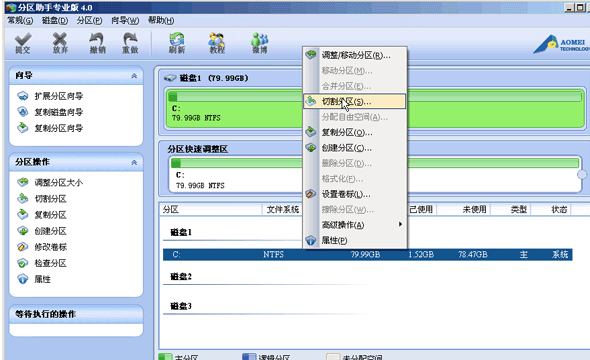Click the 修改卷标 link
The height and width of the screenshot is (360, 590).
50,247
